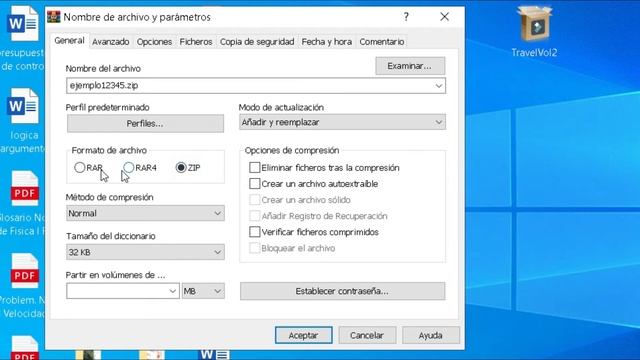
Task: Enable Eliminar ficheros tras la compresión
Action: (254, 168)
